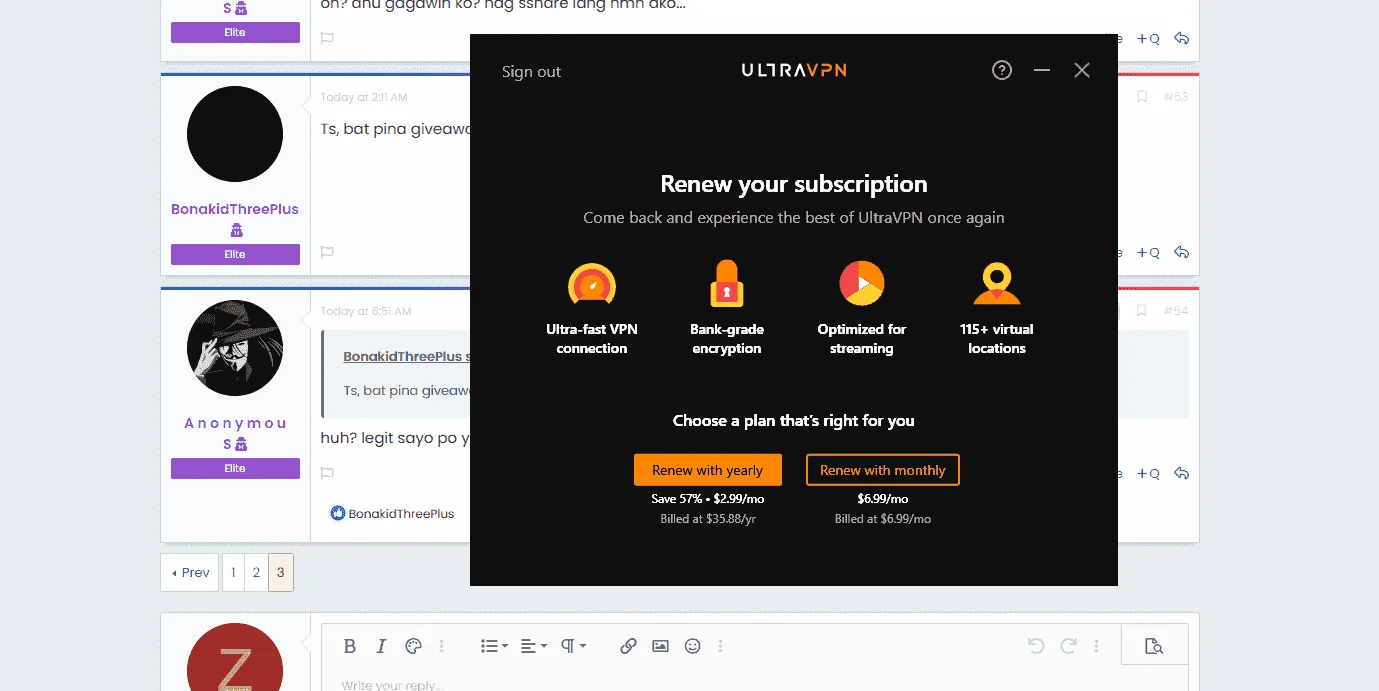Go to page 1 of thread

coord(233,573)
